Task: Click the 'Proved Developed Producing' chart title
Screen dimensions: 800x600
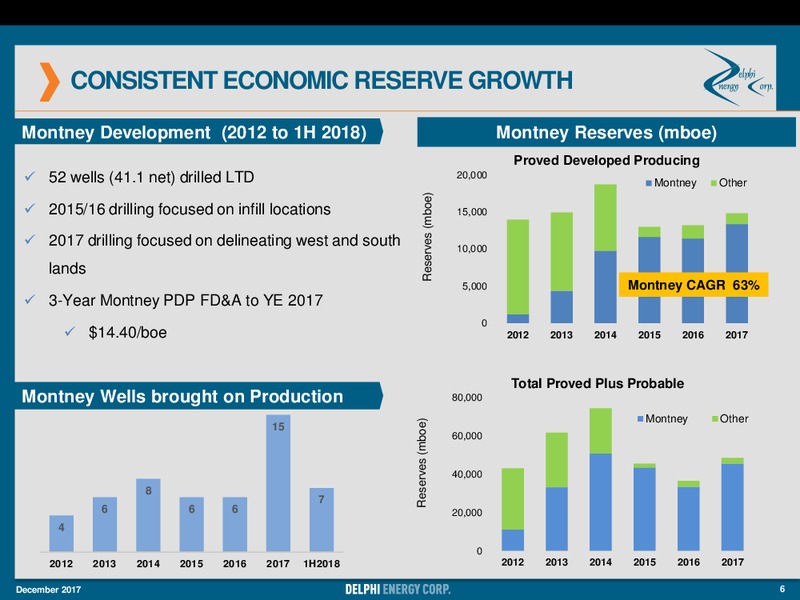Action: tap(606, 160)
